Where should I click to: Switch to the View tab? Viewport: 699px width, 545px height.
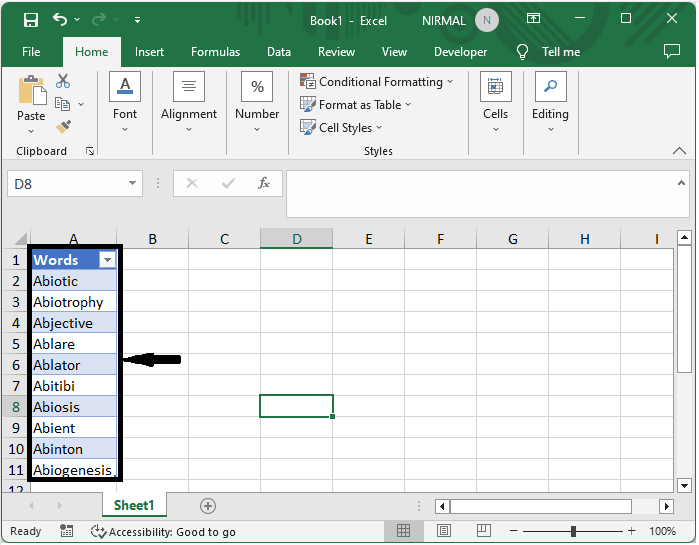click(394, 52)
